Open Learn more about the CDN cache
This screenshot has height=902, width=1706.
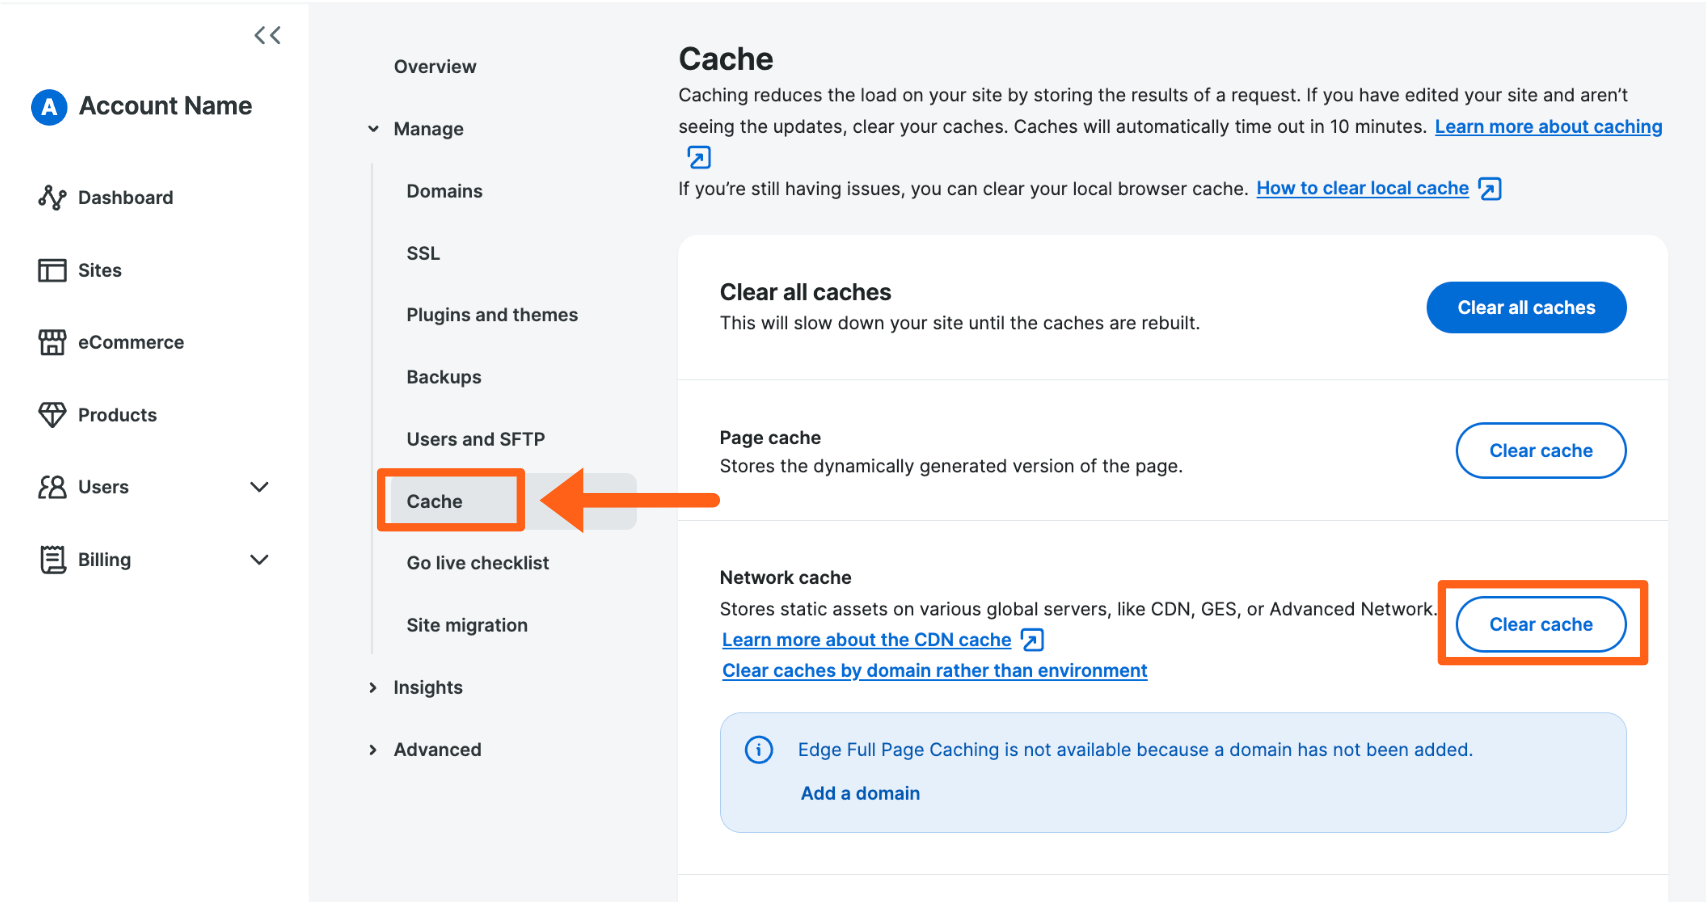(866, 639)
